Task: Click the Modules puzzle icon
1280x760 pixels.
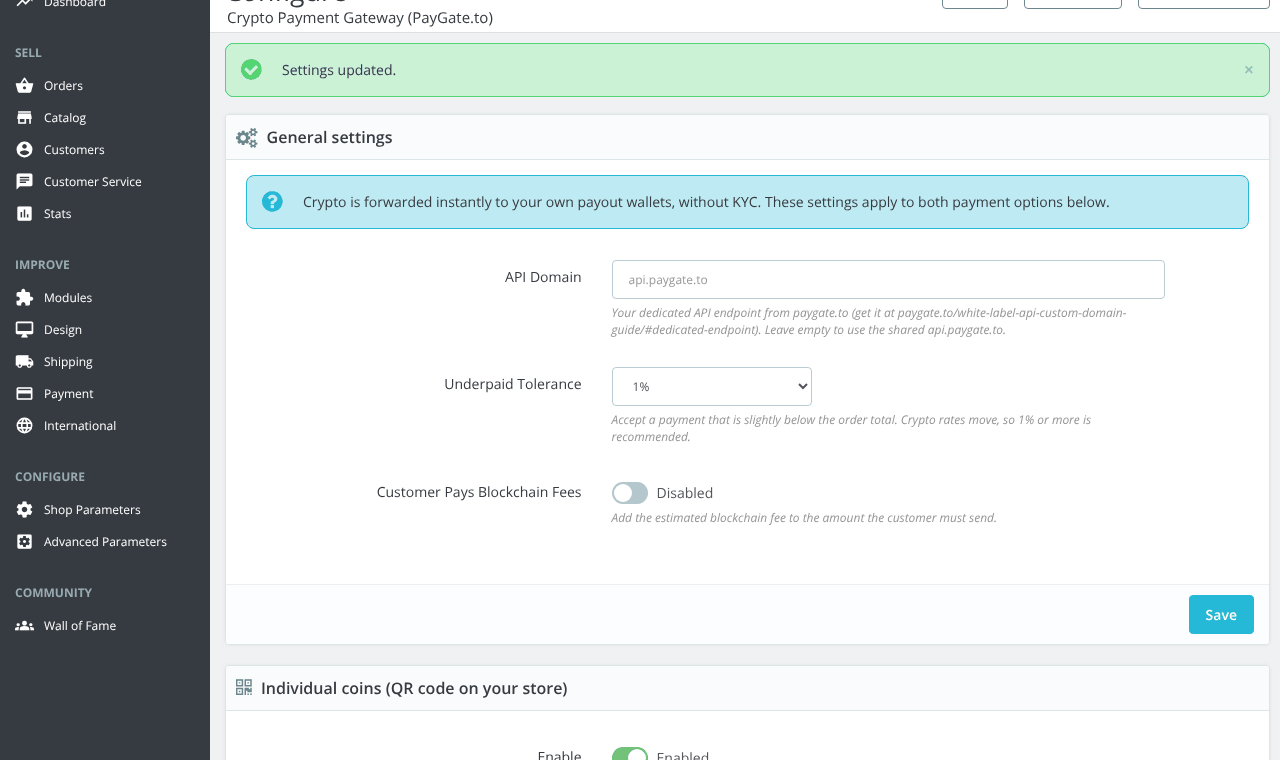Action: pos(25,298)
